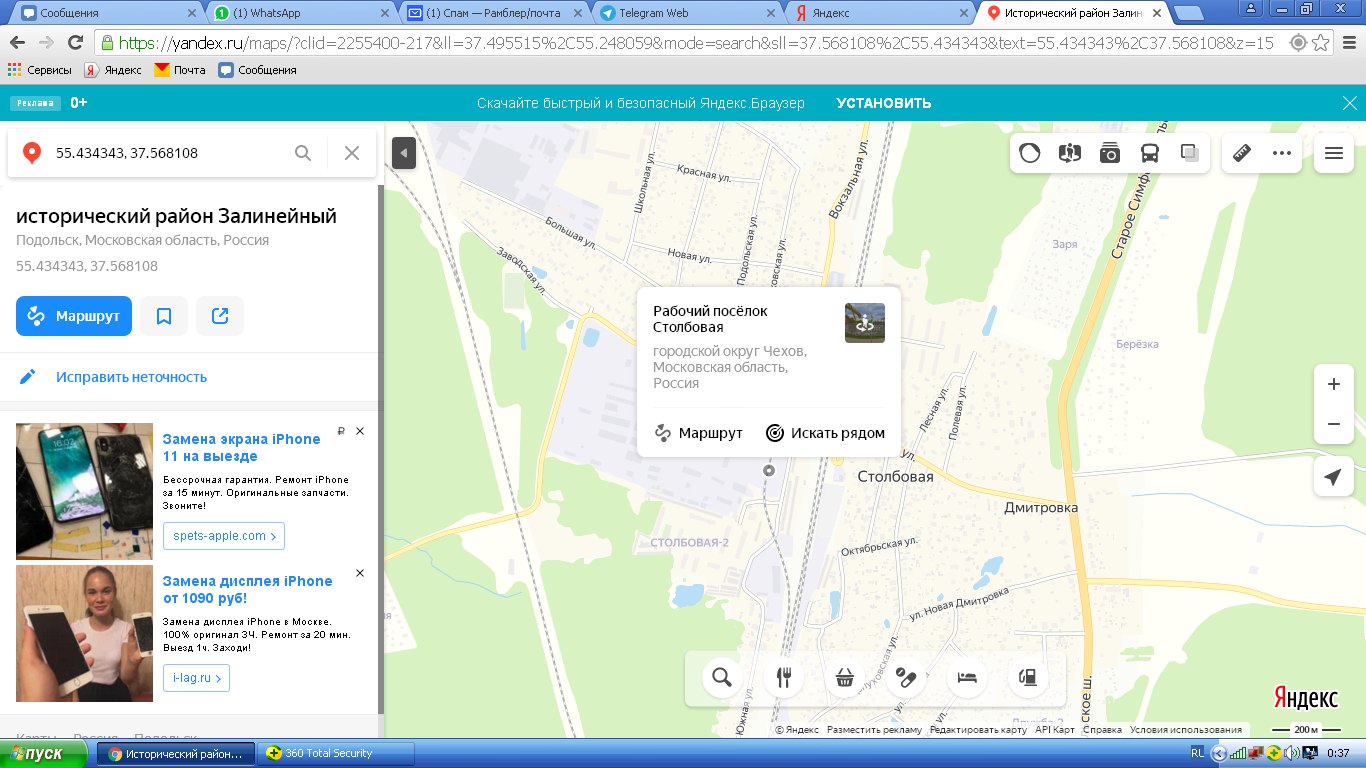Close the Yandex Browser ad banner

(x=1348, y=103)
